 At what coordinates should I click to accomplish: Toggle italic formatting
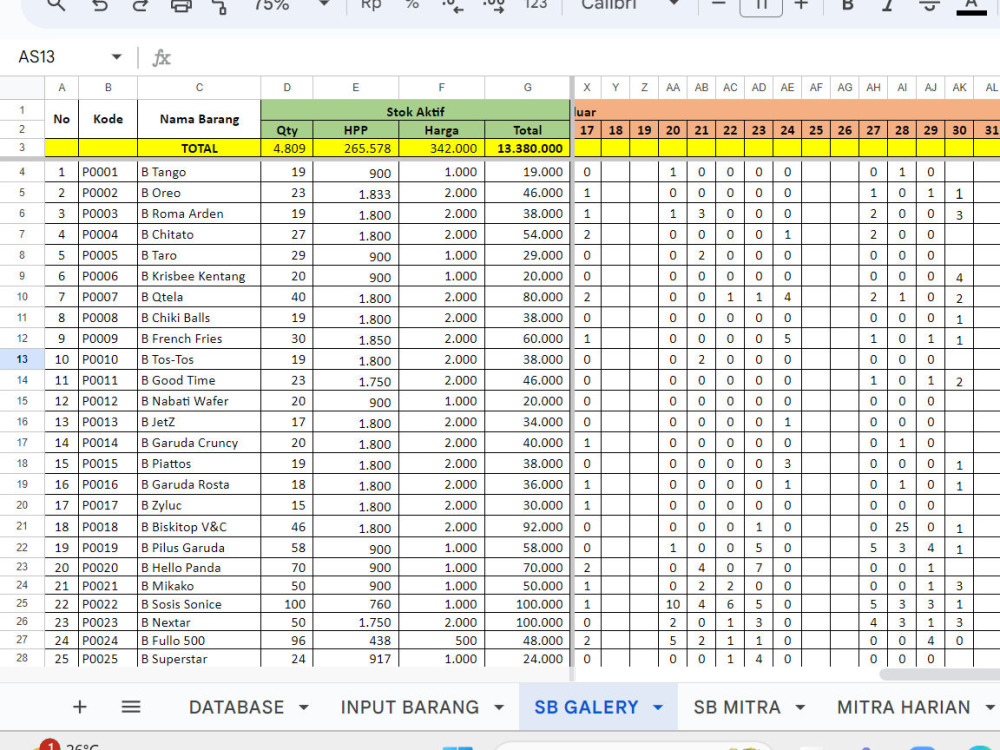887,5
